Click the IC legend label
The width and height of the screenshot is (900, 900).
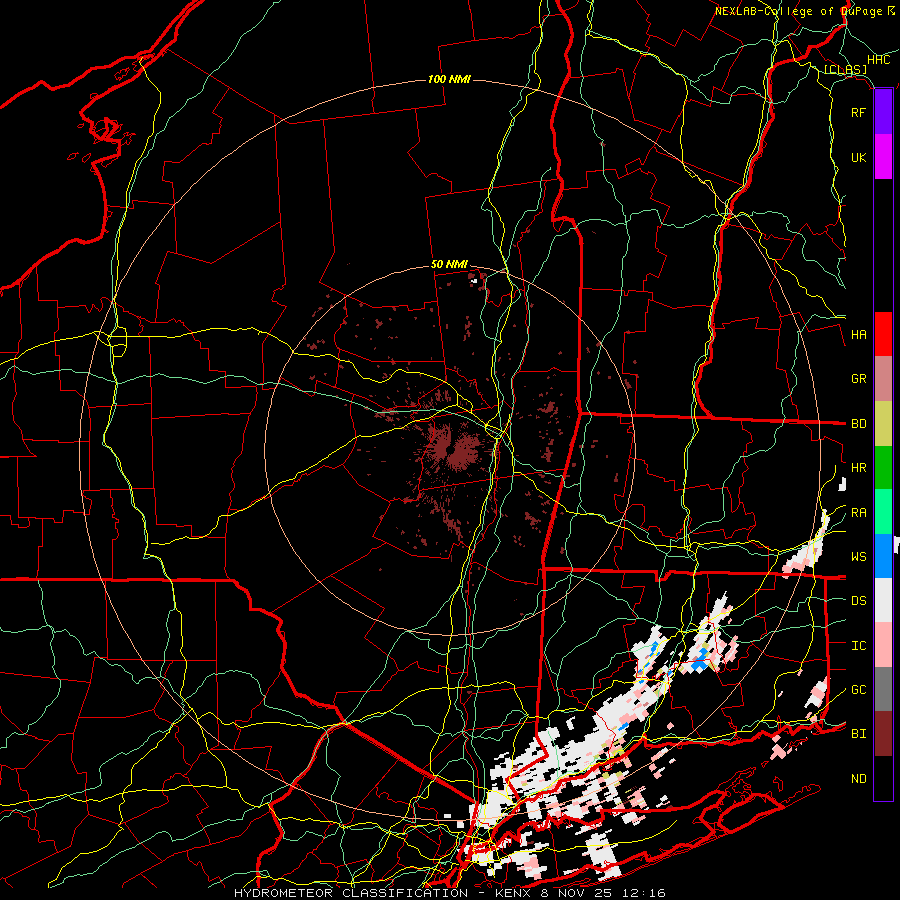pos(858,646)
